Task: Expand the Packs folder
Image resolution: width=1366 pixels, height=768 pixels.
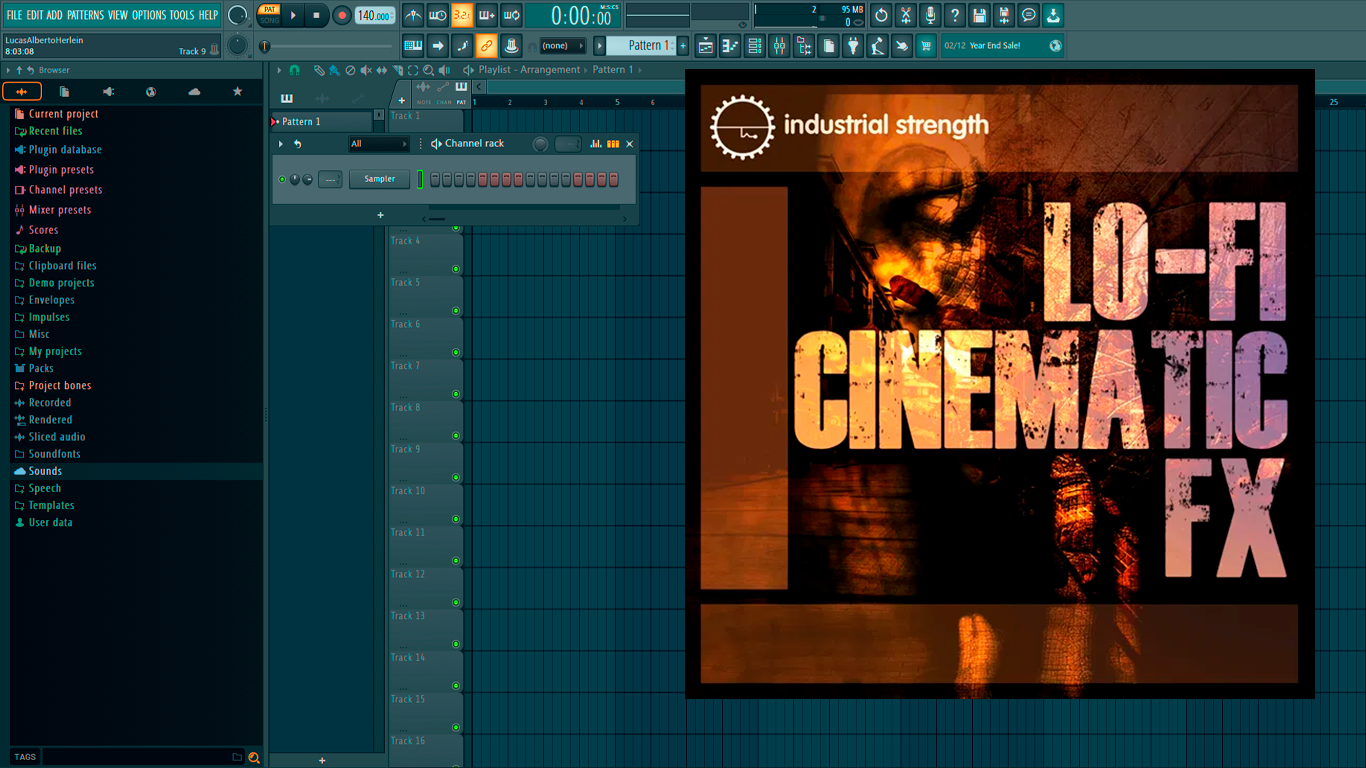Action: click(x=41, y=368)
